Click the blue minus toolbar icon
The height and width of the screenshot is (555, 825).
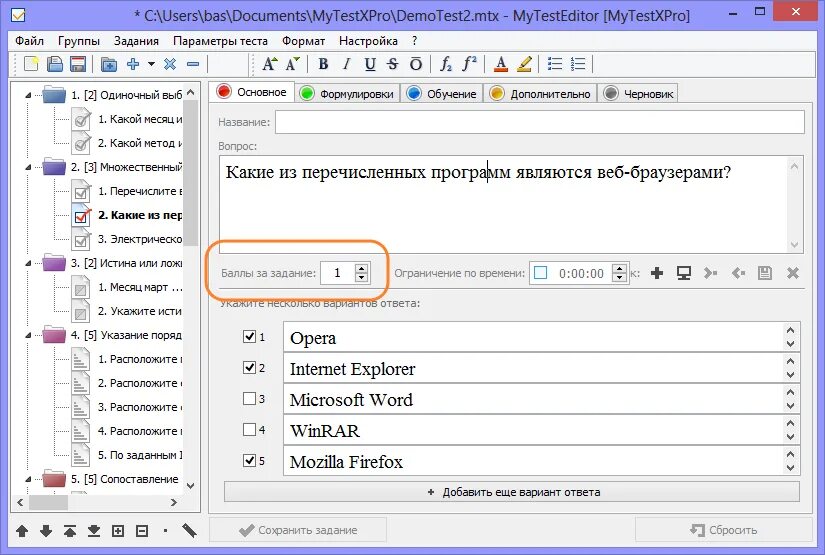tap(193, 64)
